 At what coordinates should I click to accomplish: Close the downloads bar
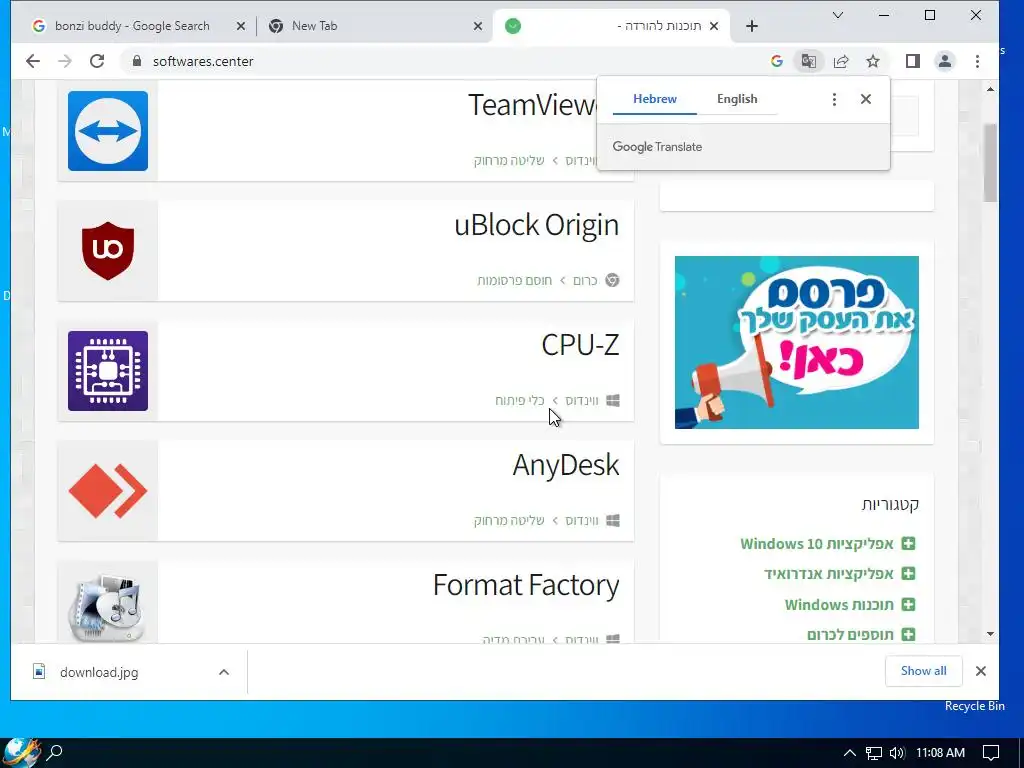980,671
